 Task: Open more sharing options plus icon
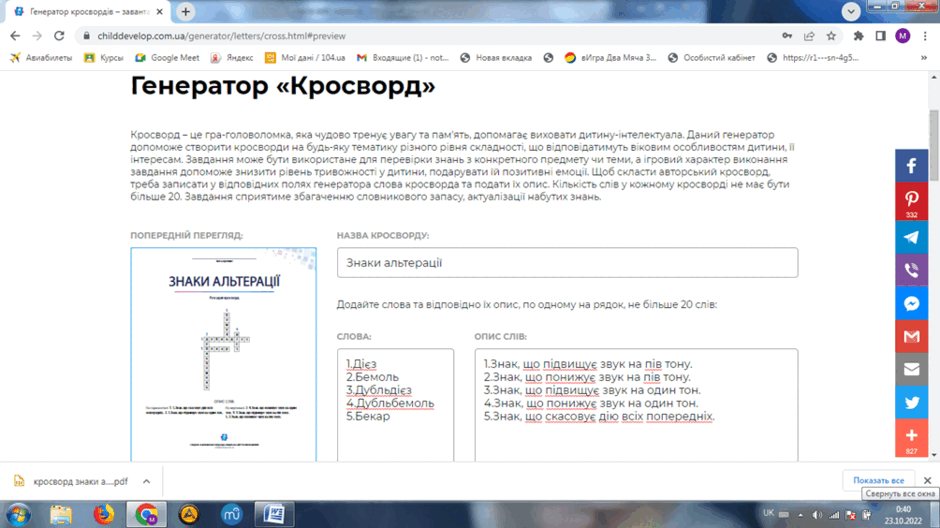point(911,438)
